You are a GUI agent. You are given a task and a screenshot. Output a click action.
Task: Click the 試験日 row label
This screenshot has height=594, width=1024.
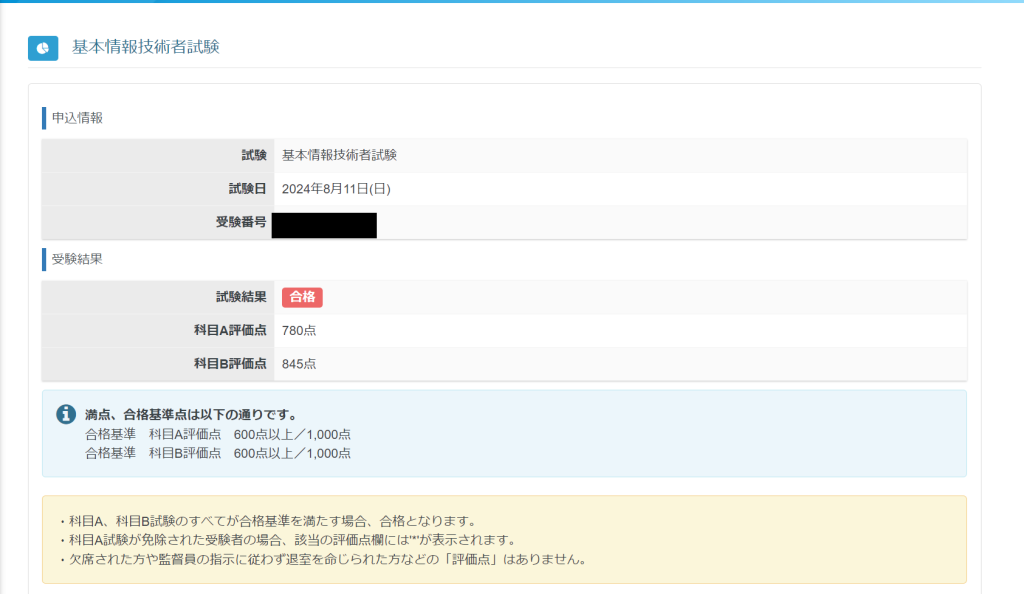pyautogui.click(x=247, y=188)
